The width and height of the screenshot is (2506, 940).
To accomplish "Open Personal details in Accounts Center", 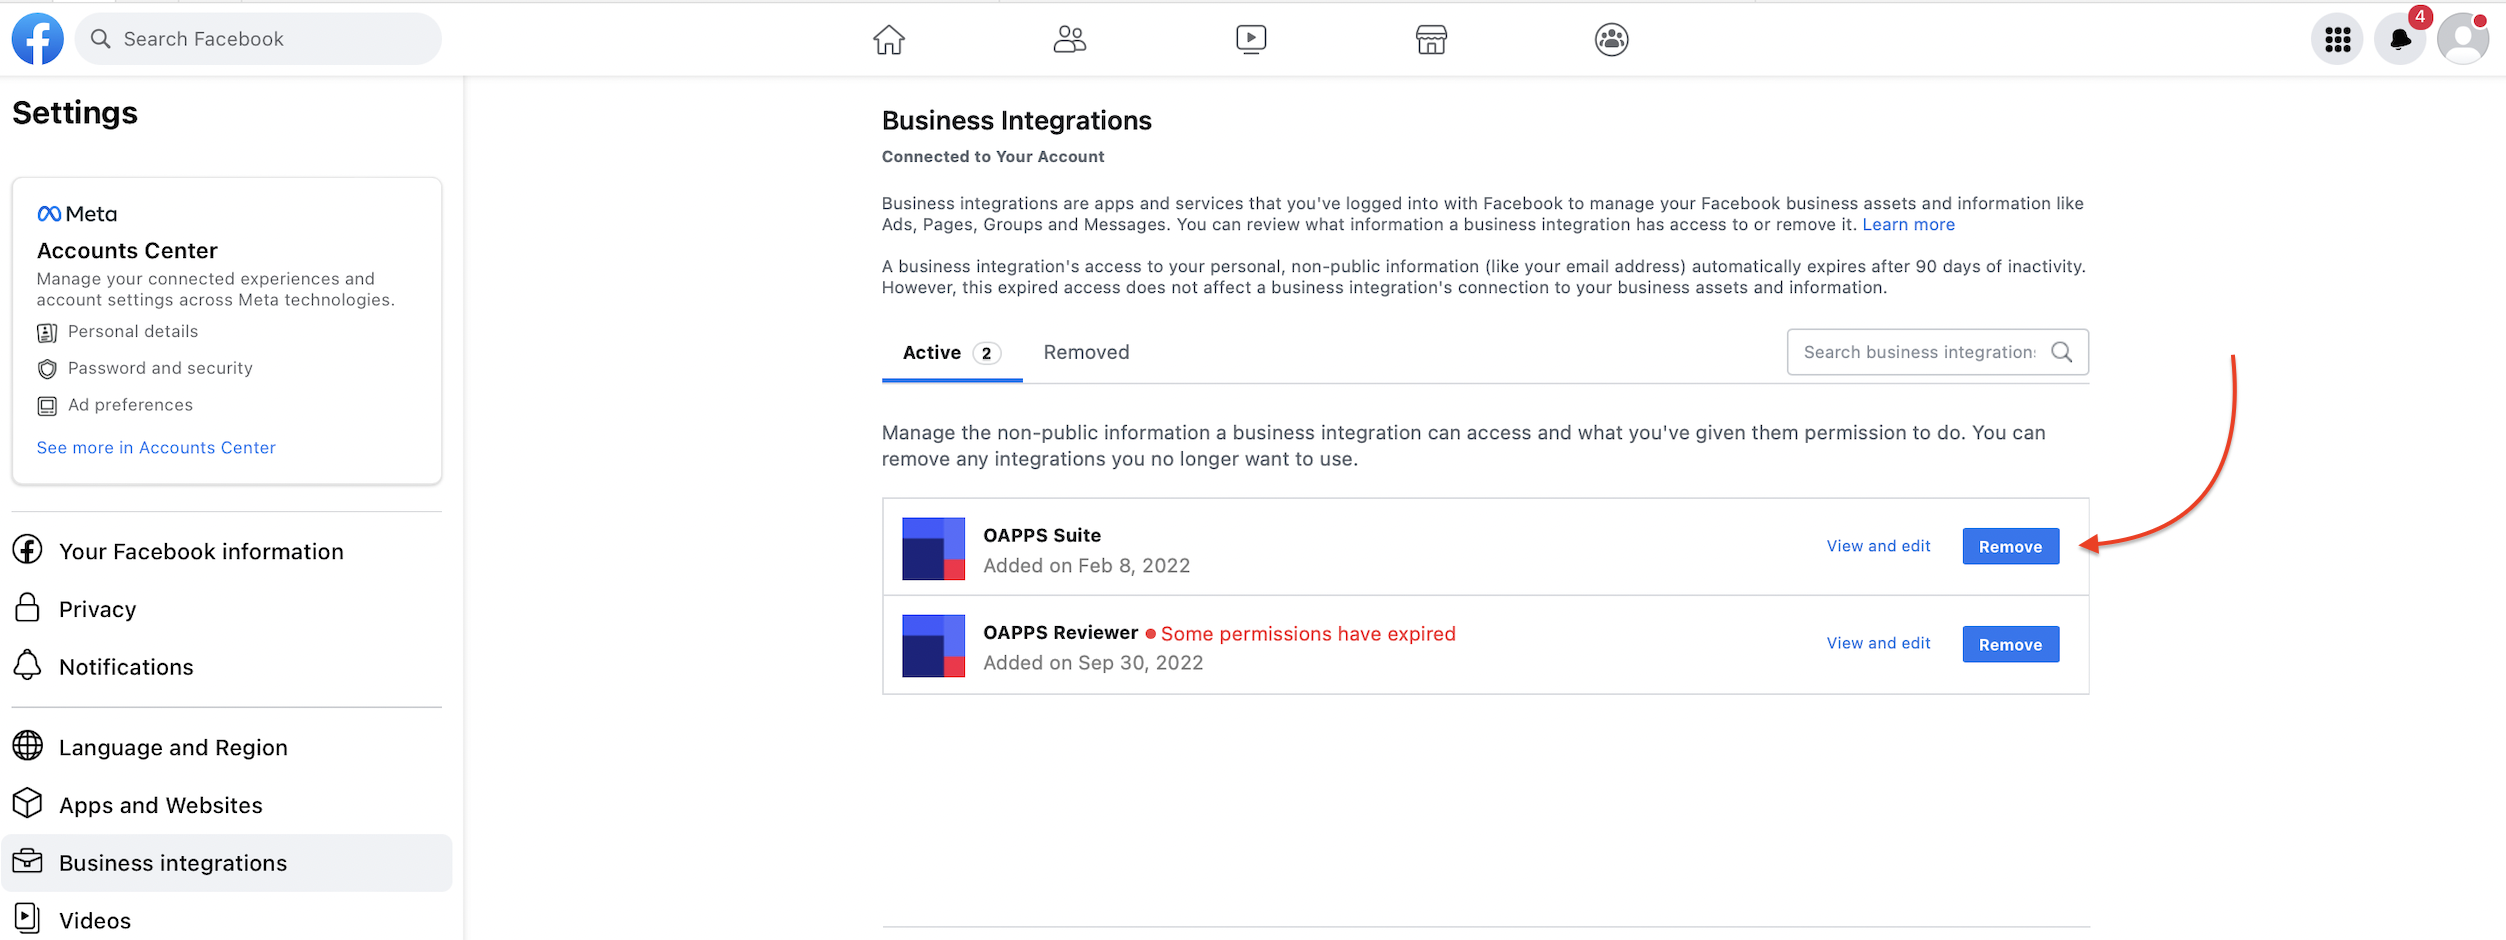I will click(x=133, y=332).
